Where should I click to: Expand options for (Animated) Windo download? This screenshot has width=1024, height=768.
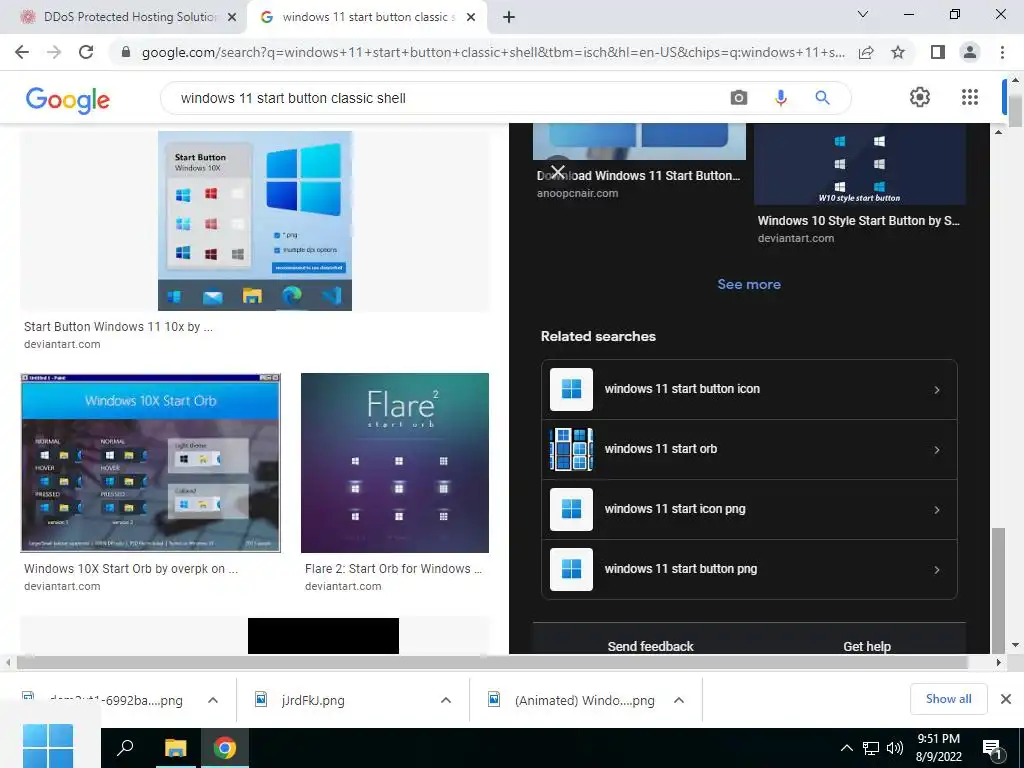tap(679, 700)
